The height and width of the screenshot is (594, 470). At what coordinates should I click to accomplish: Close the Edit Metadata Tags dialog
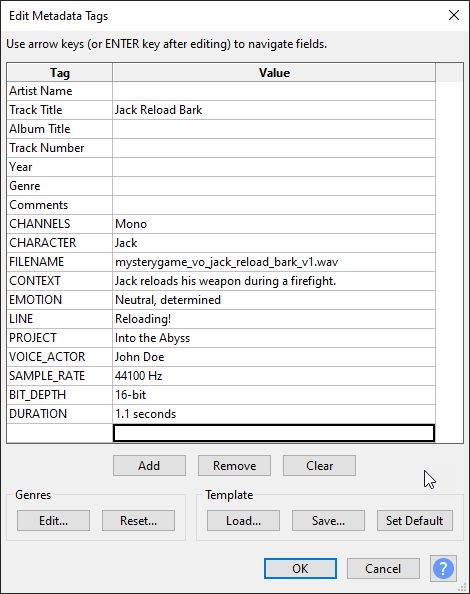click(x=454, y=15)
